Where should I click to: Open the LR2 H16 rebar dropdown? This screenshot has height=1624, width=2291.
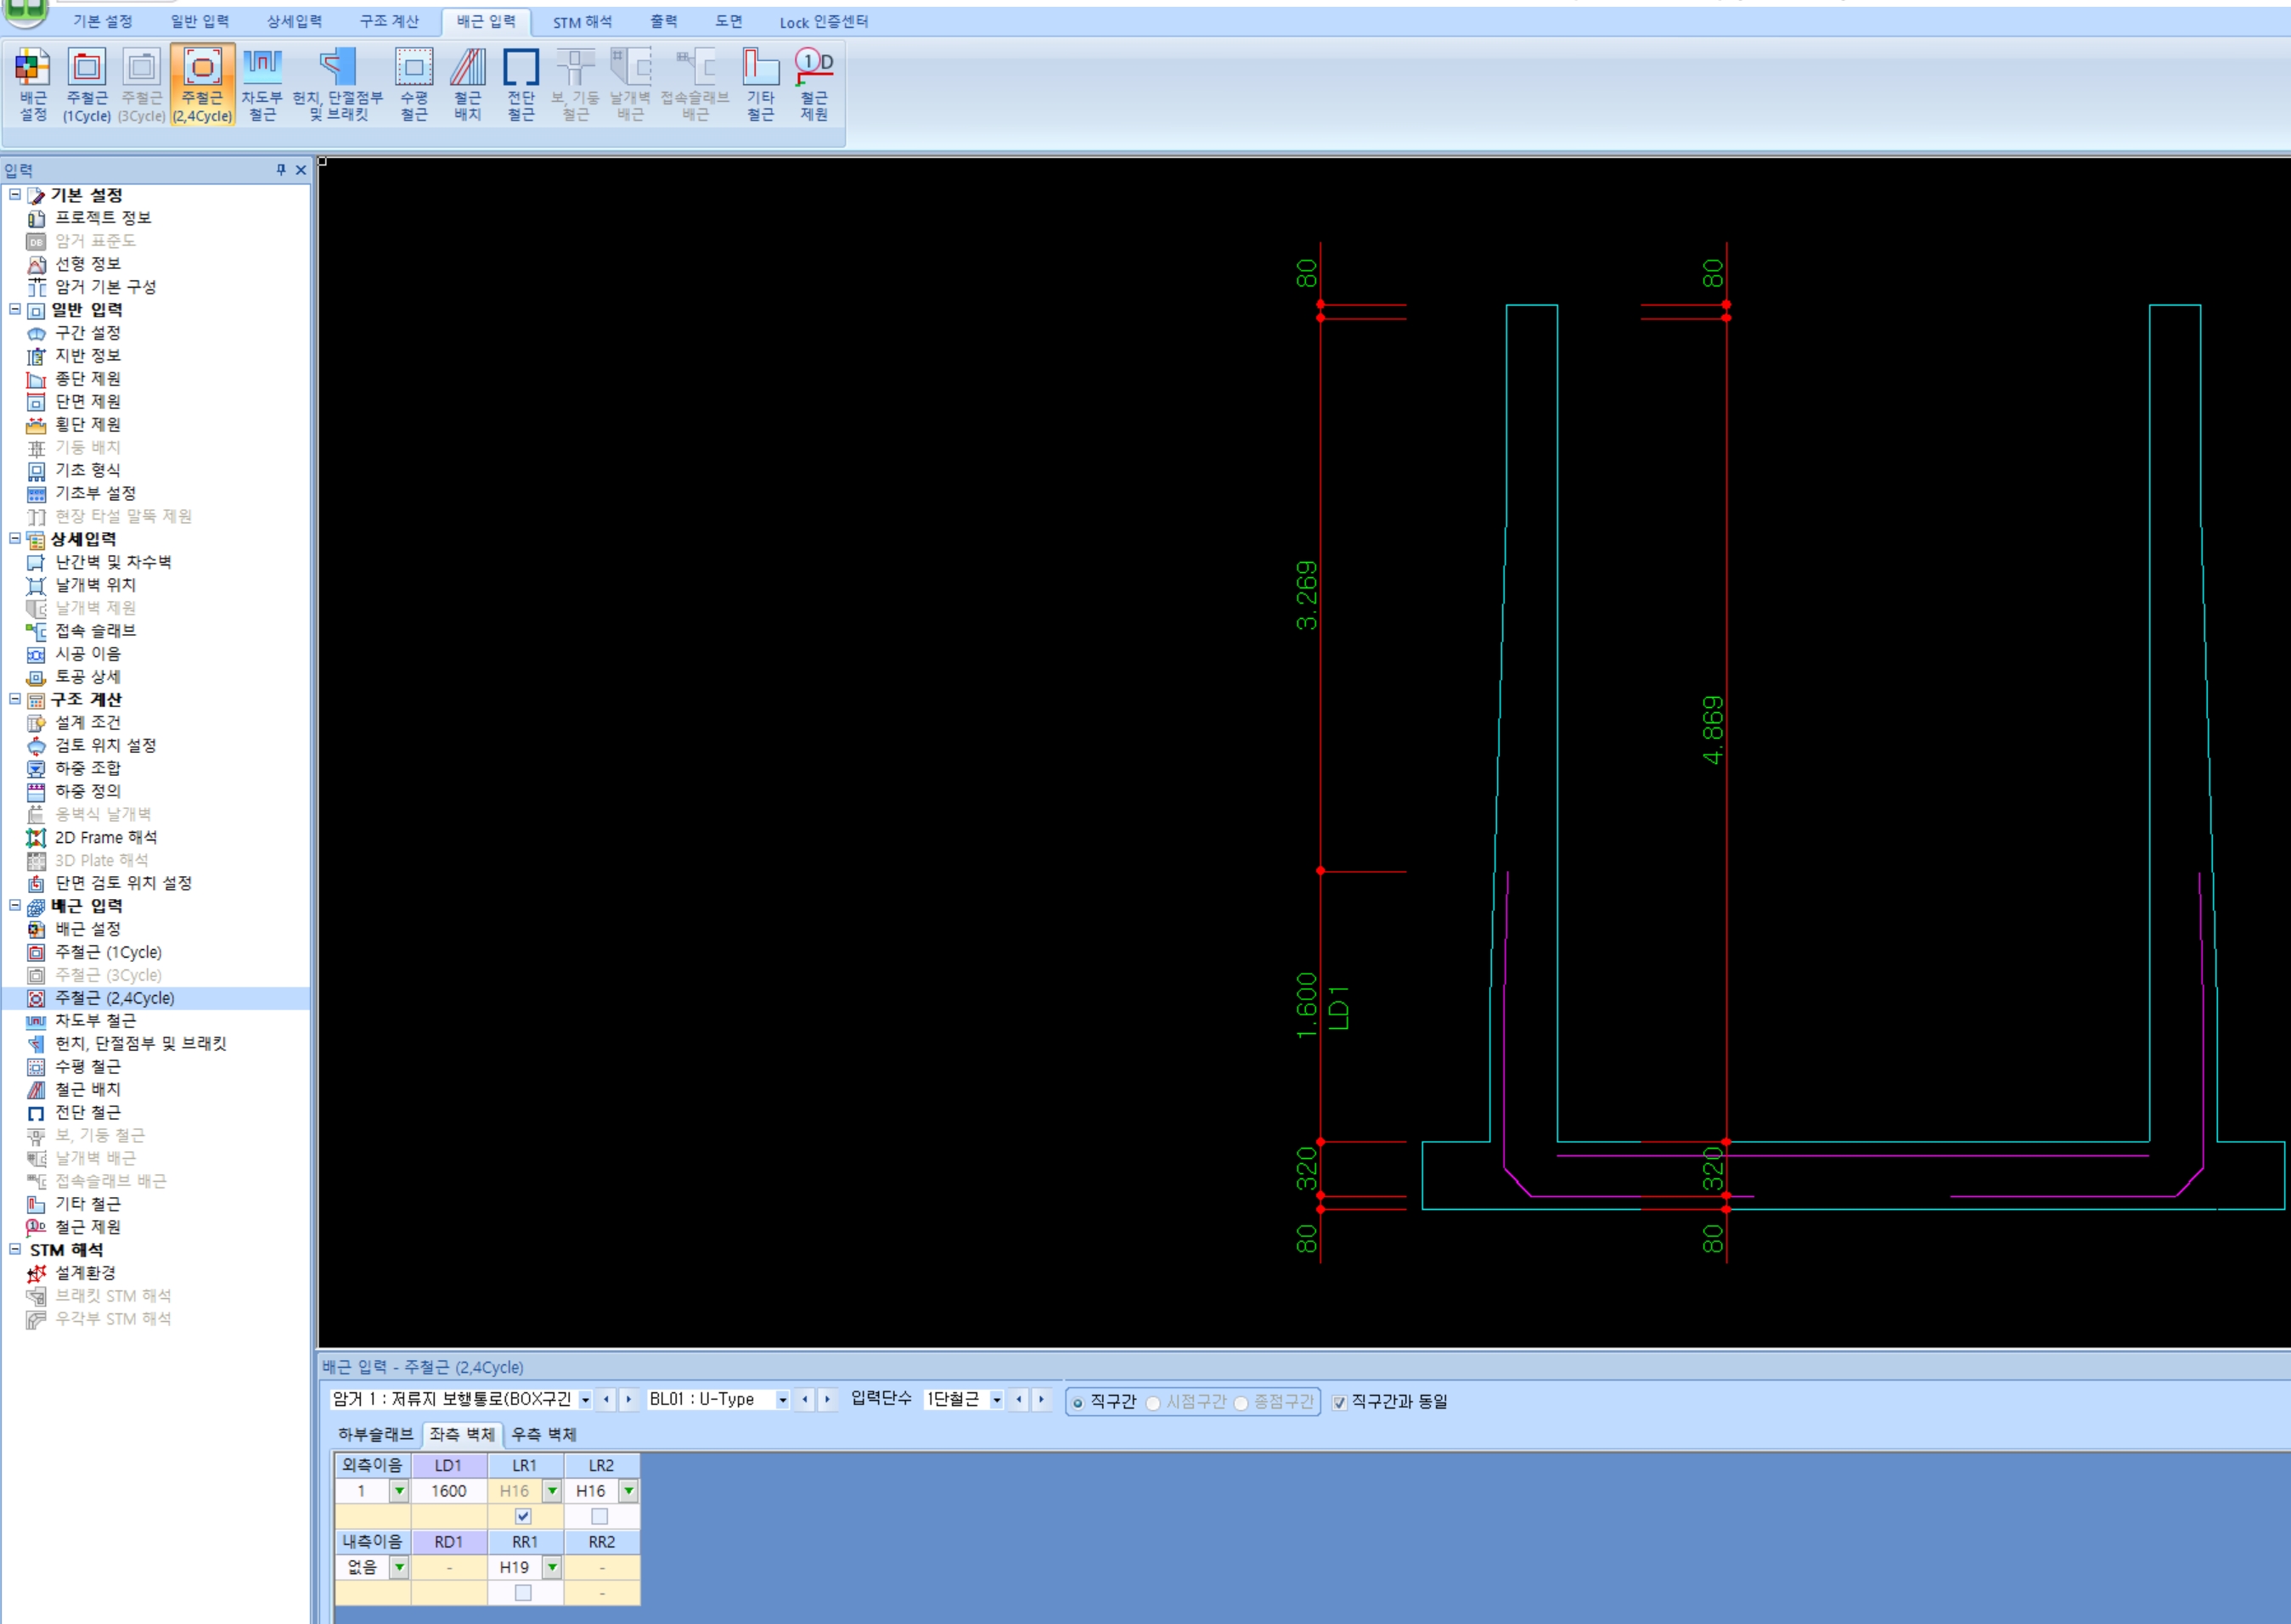(628, 1491)
